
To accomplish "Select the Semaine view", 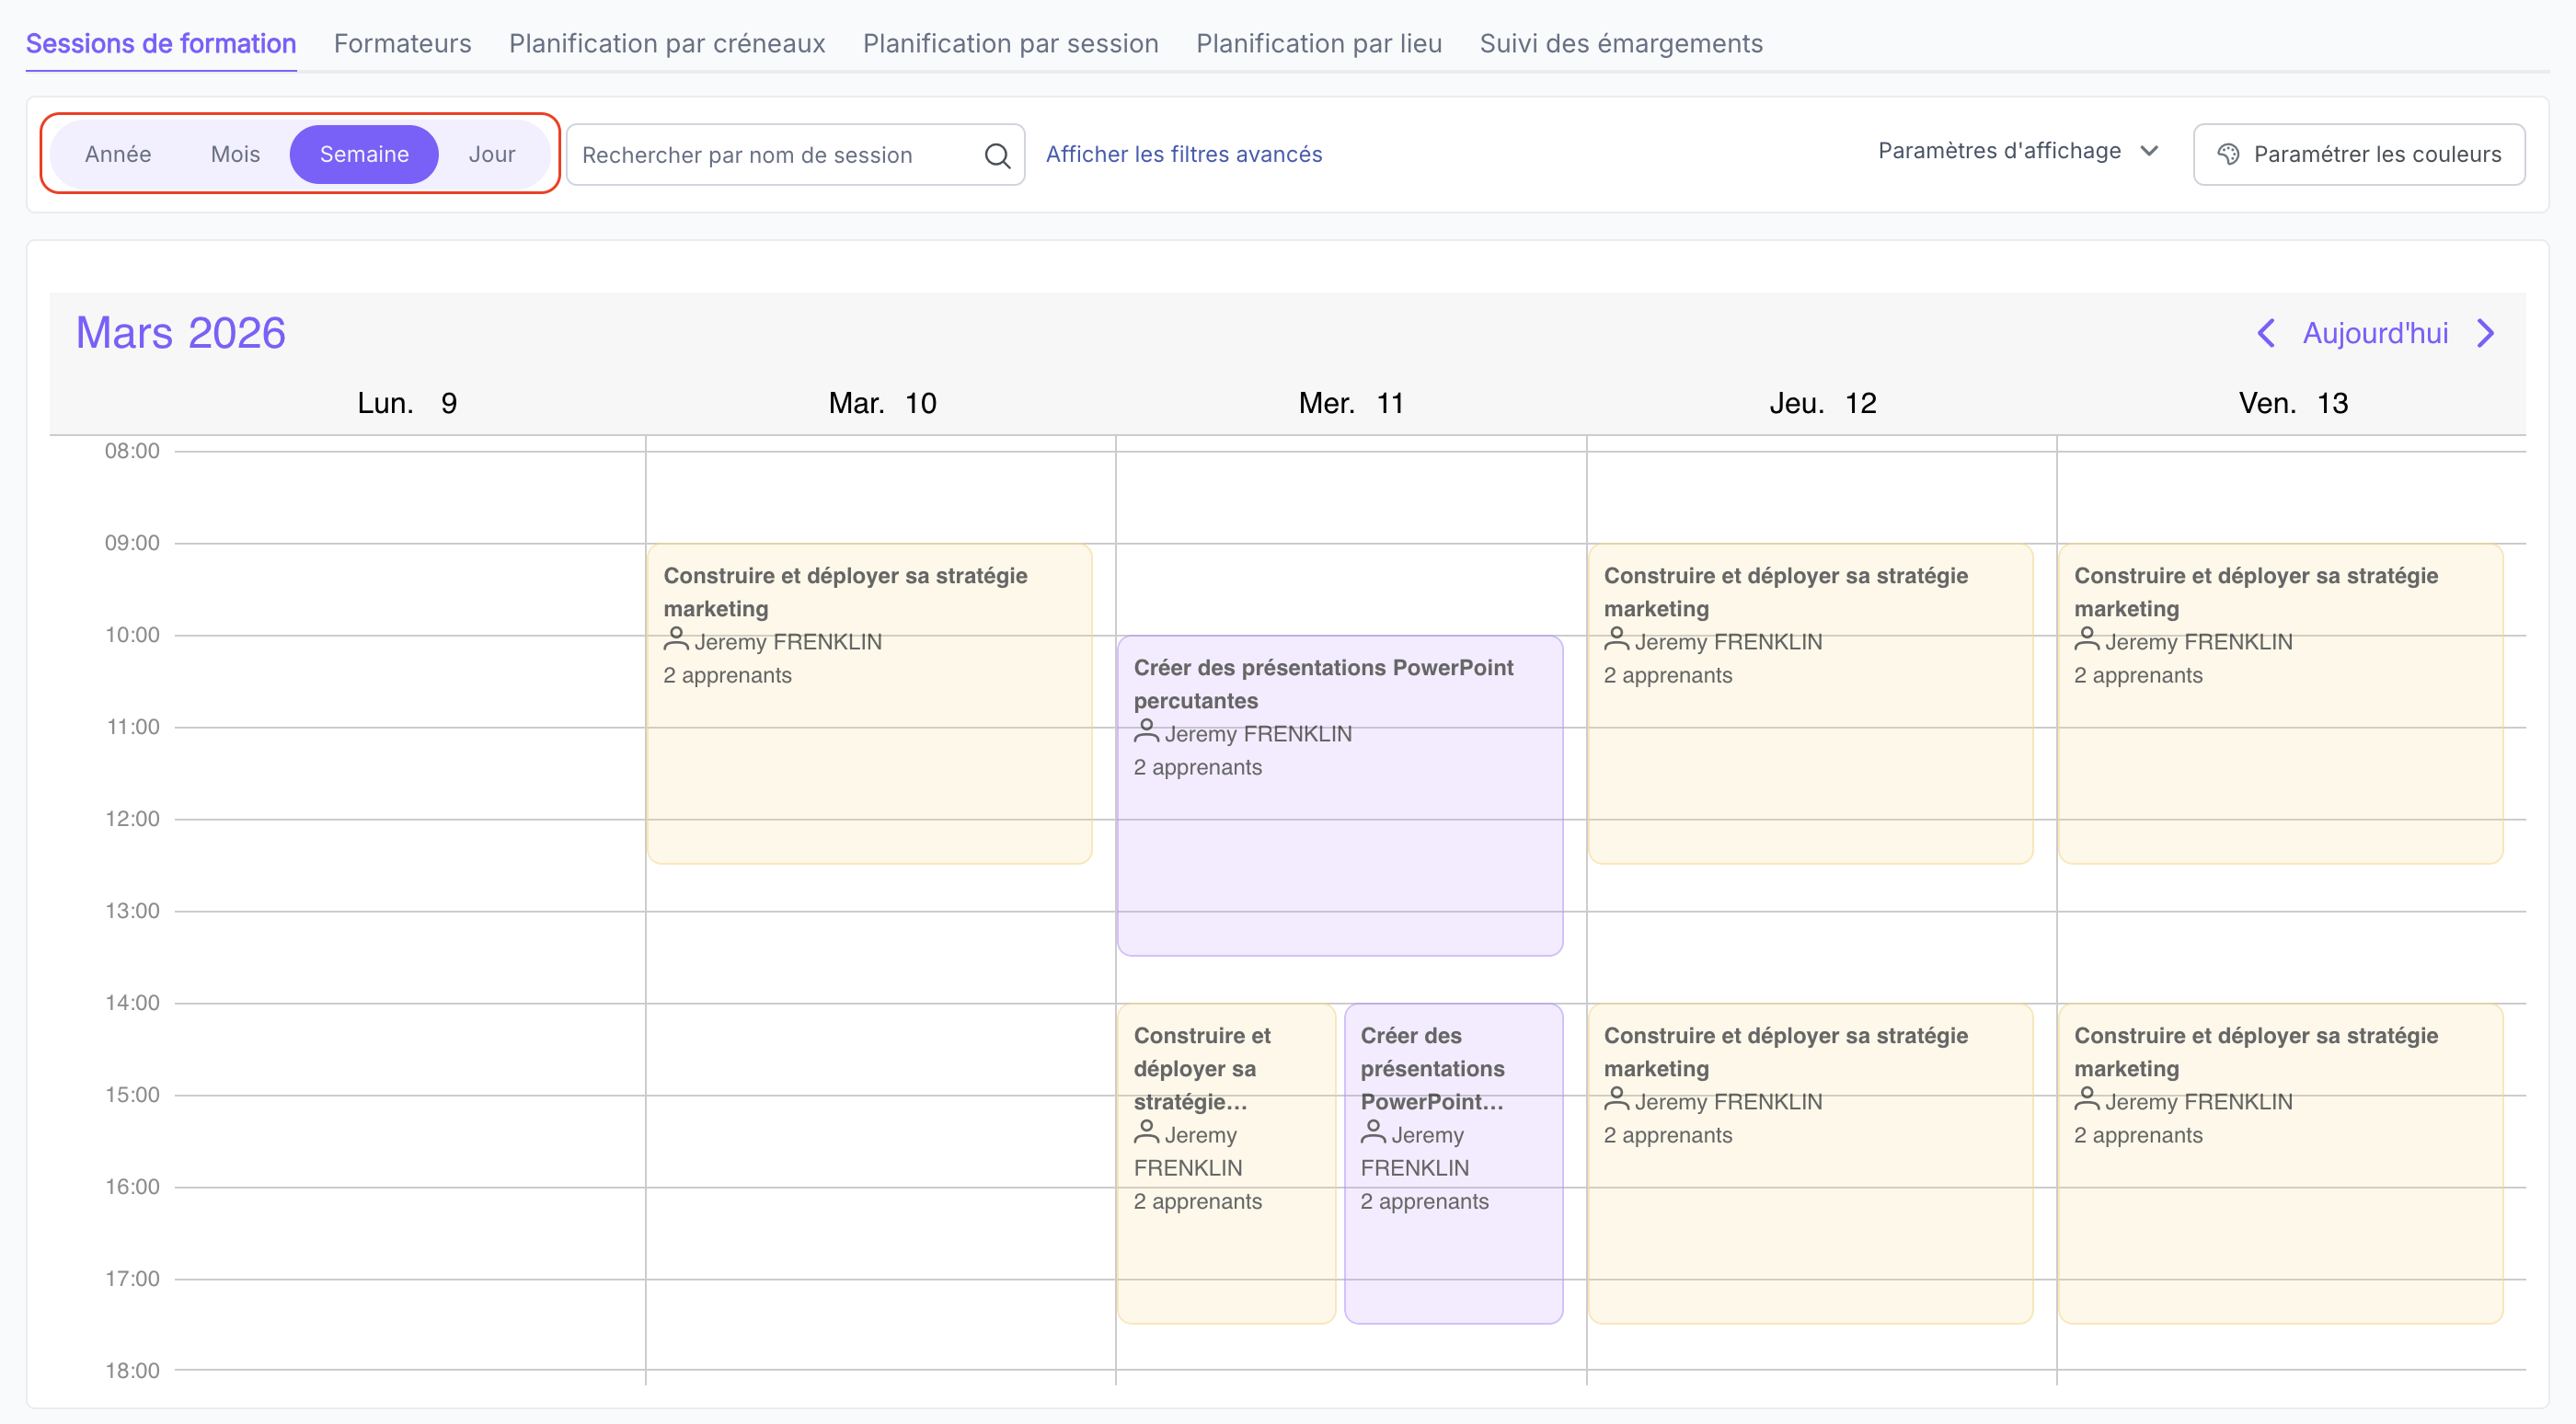I will coord(364,154).
